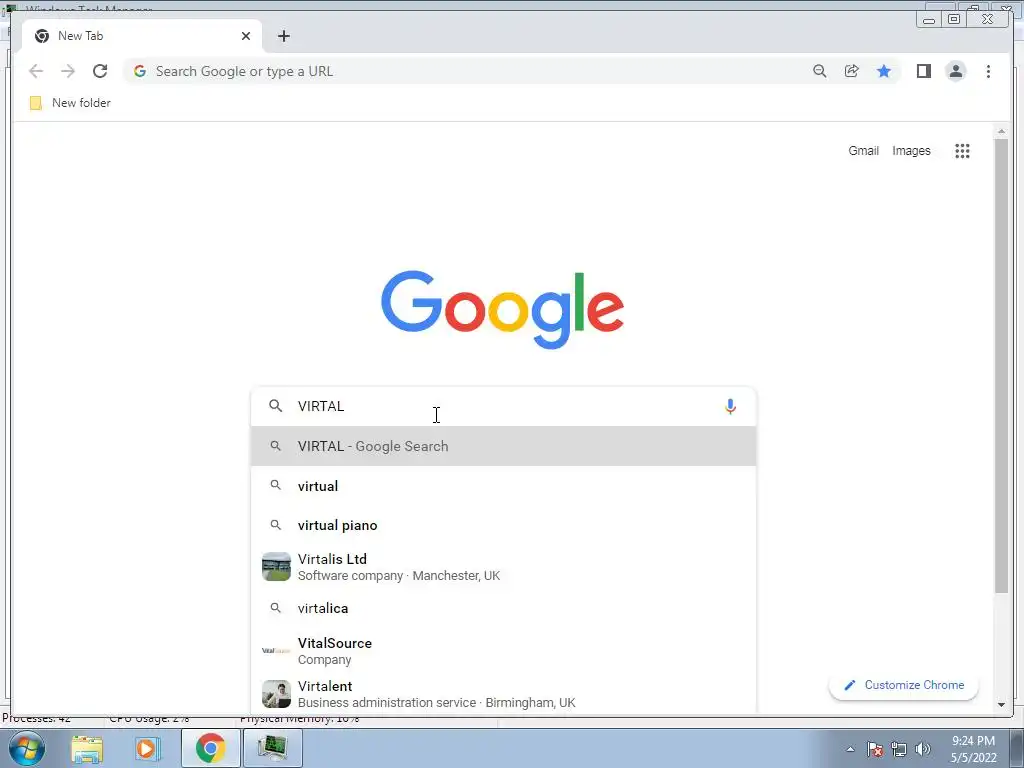The width and height of the screenshot is (1024, 768).
Task: Close the New Tab tab
Action: coord(246,36)
